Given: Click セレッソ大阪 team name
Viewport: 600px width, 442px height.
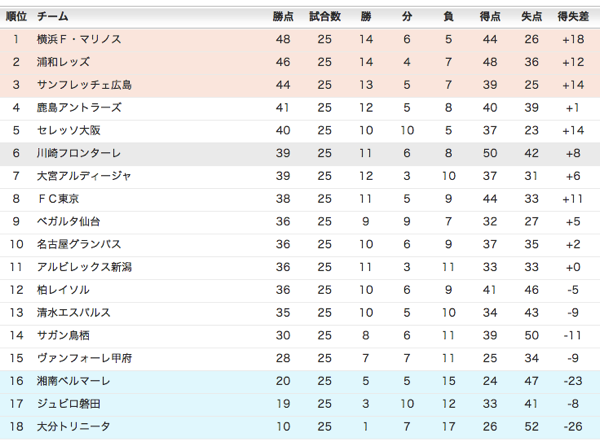Looking at the screenshot, I should pyautogui.click(x=68, y=130).
